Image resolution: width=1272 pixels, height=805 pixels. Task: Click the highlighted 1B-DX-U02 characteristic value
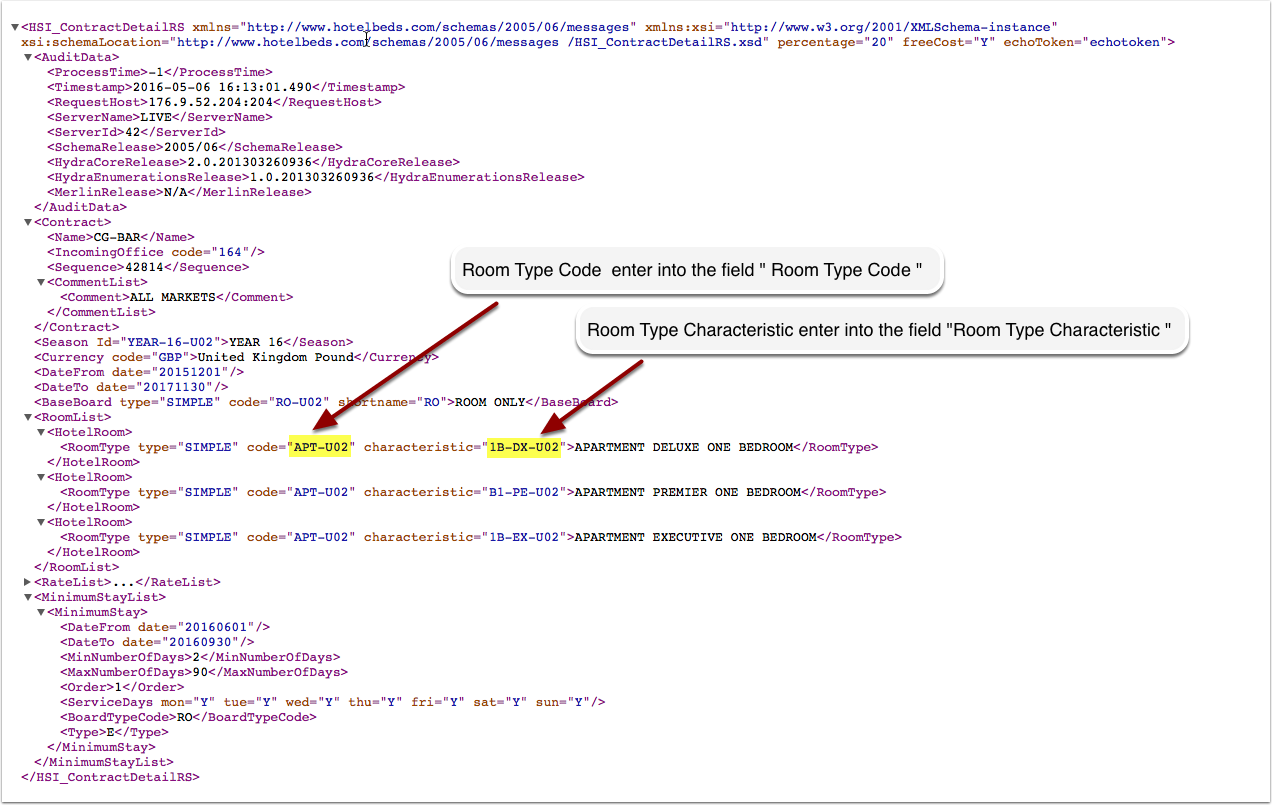point(524,447)
